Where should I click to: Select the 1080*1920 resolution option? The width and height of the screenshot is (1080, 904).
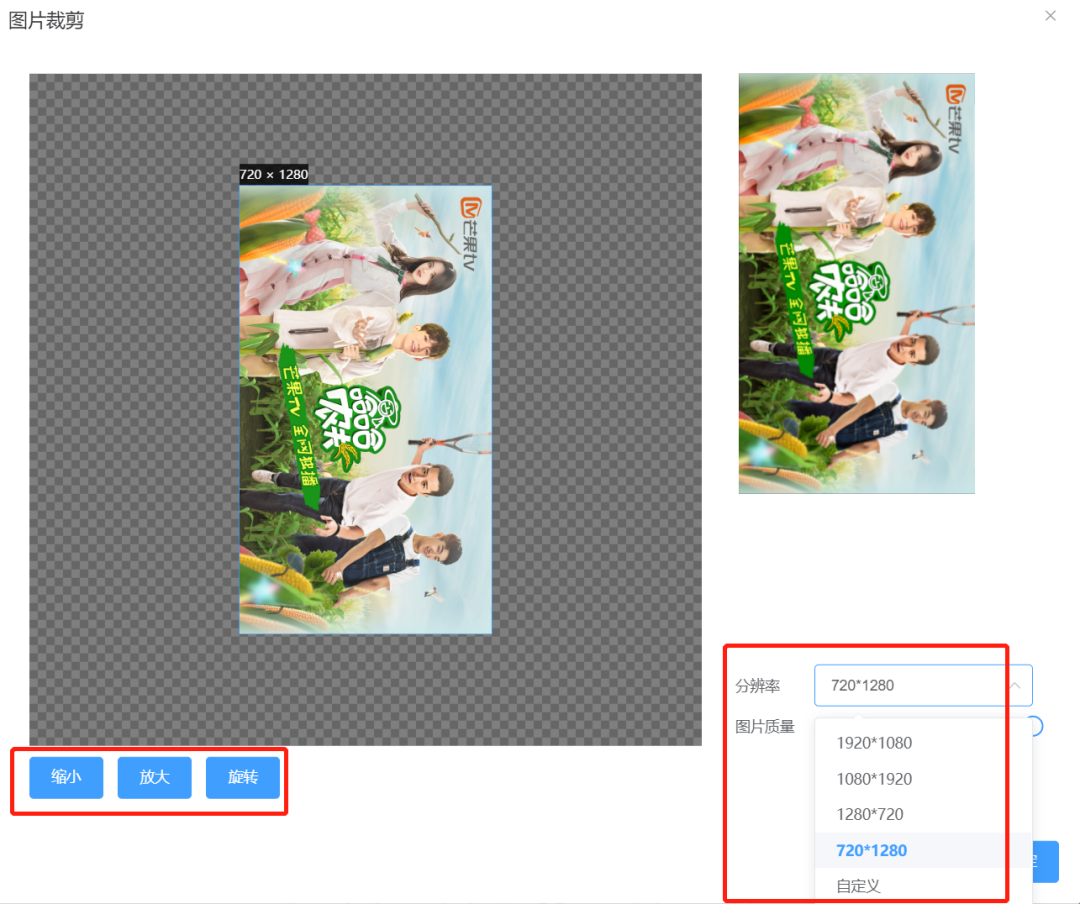coord(923,779)
